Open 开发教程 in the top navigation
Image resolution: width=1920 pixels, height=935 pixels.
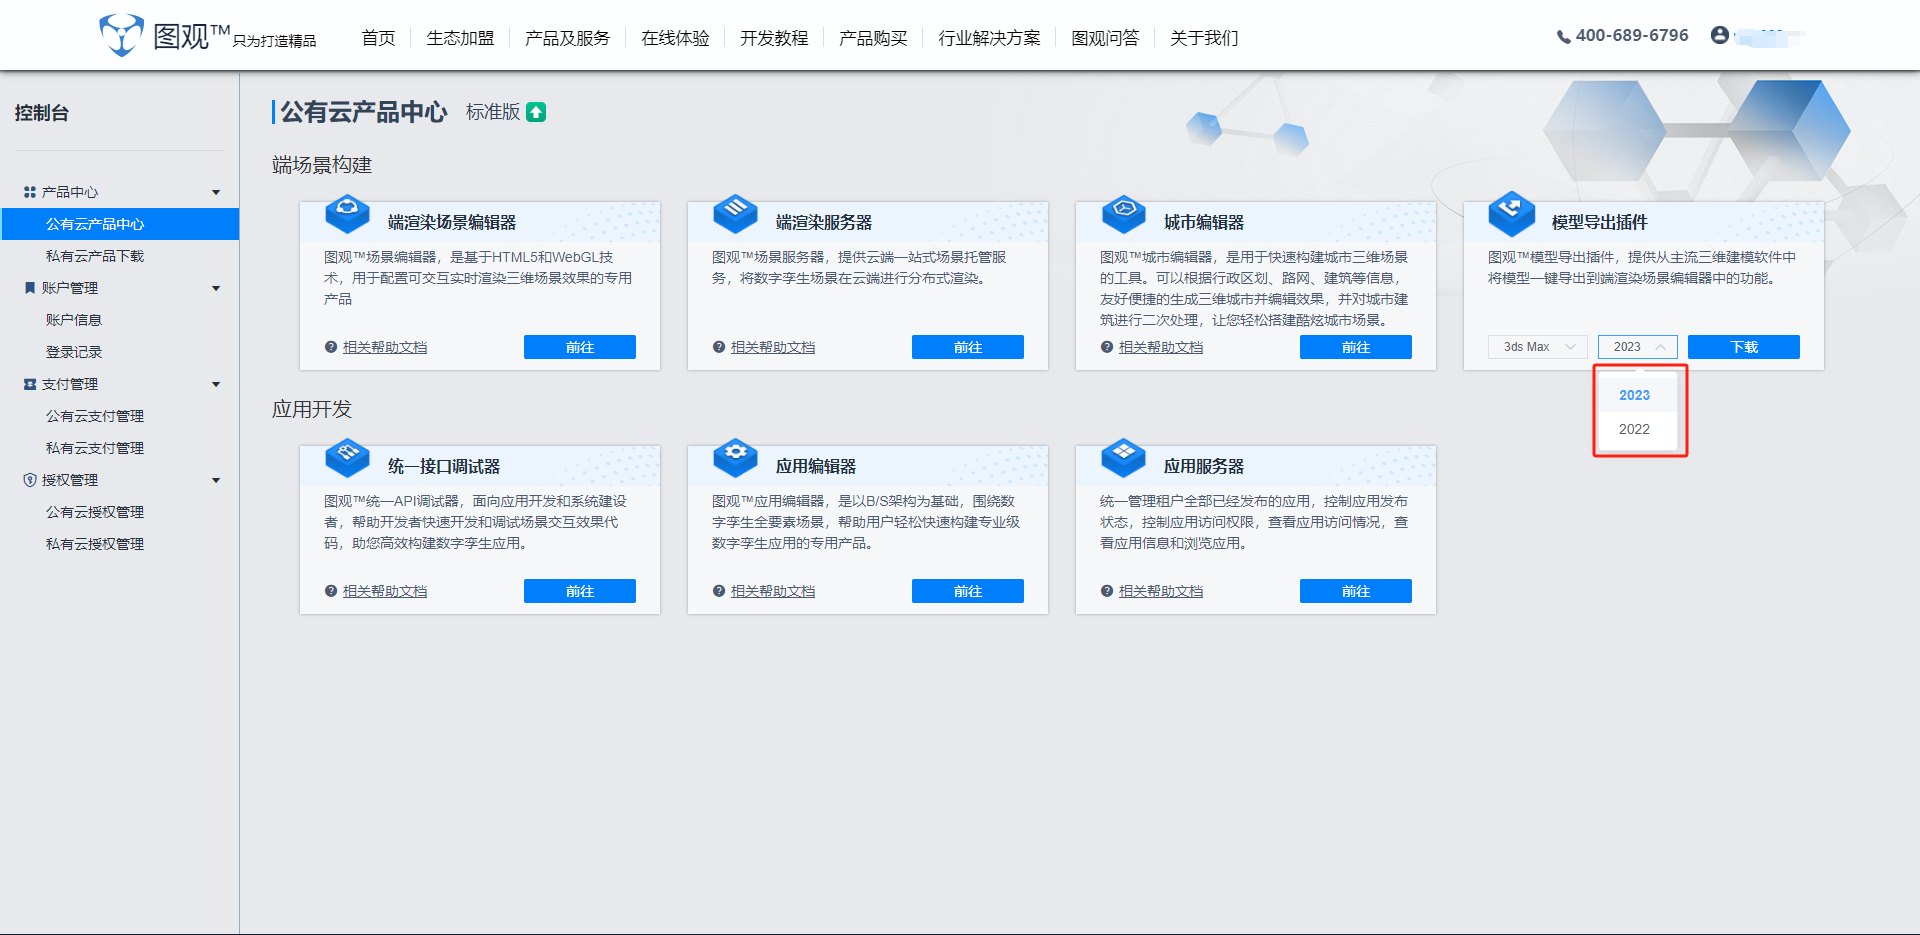click(x=774, y=38)
